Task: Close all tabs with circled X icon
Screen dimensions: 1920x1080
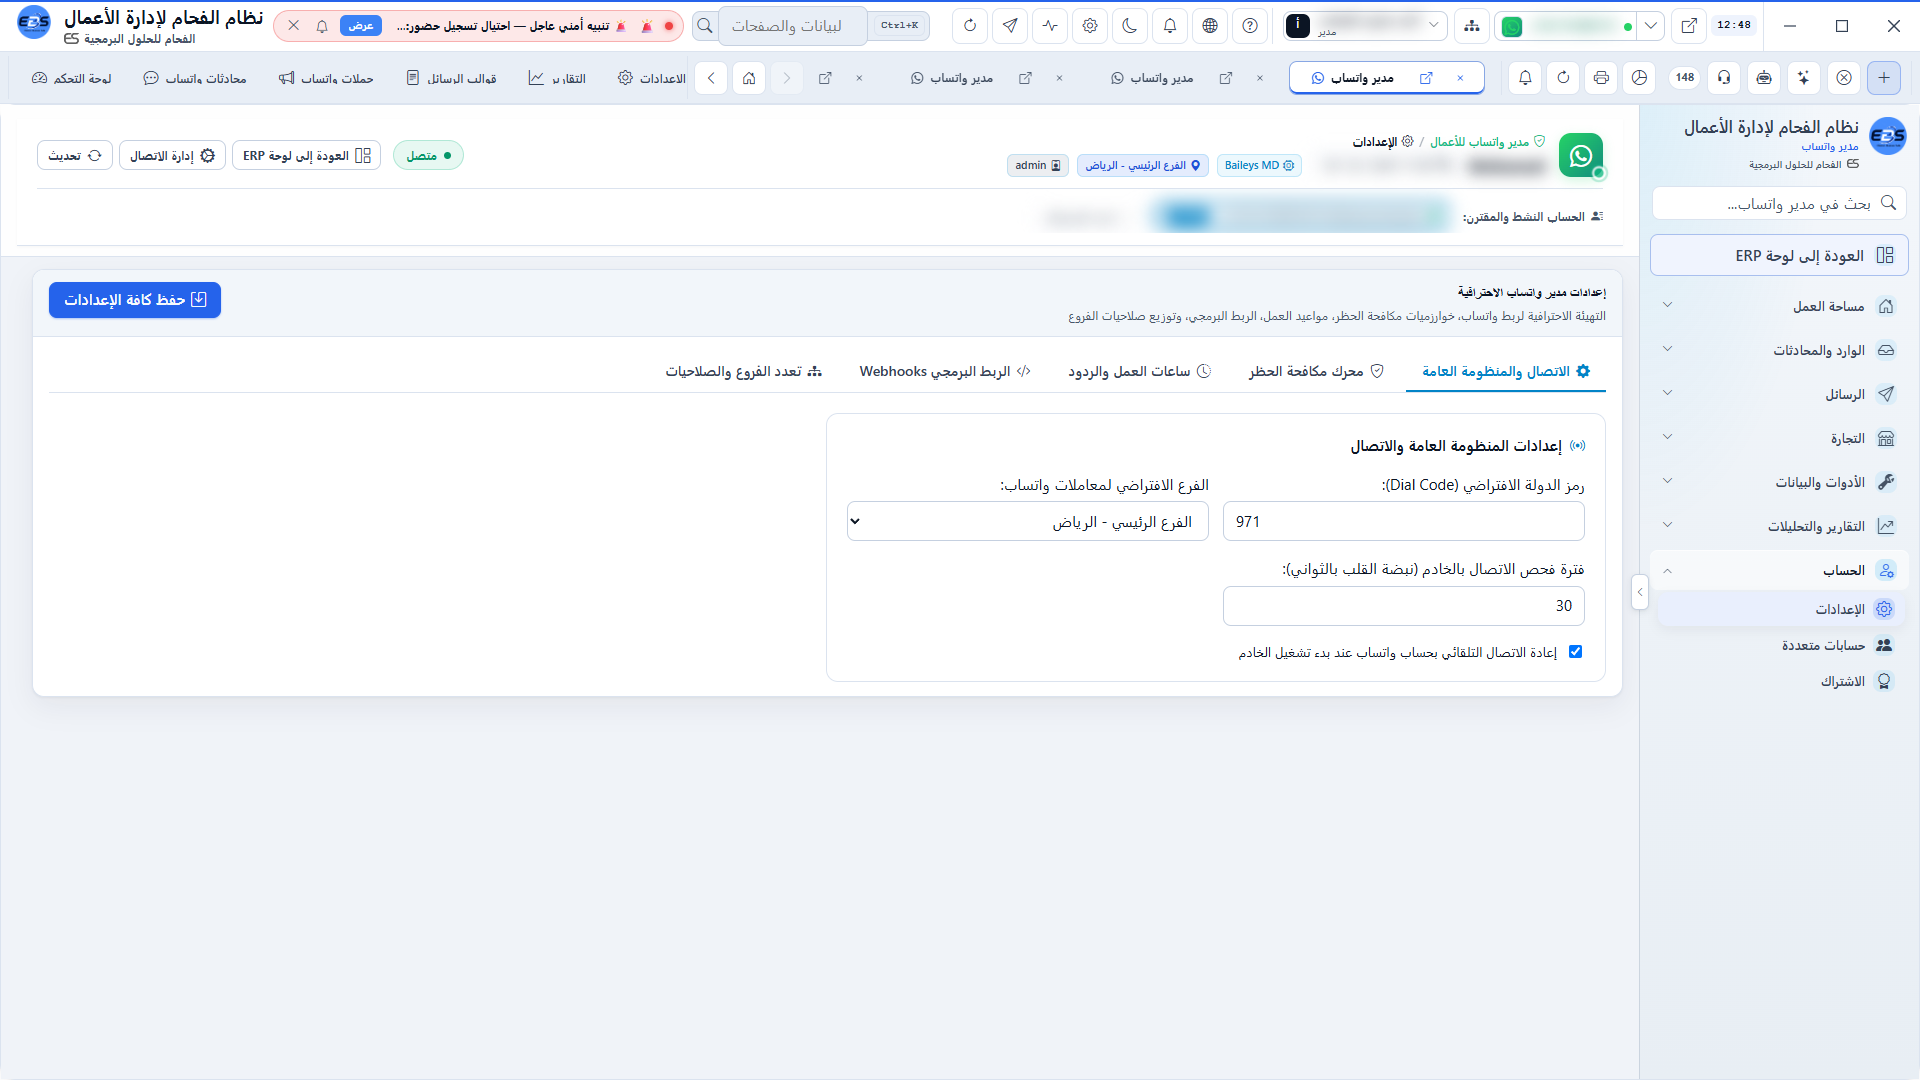Action: coord(1844,77)
